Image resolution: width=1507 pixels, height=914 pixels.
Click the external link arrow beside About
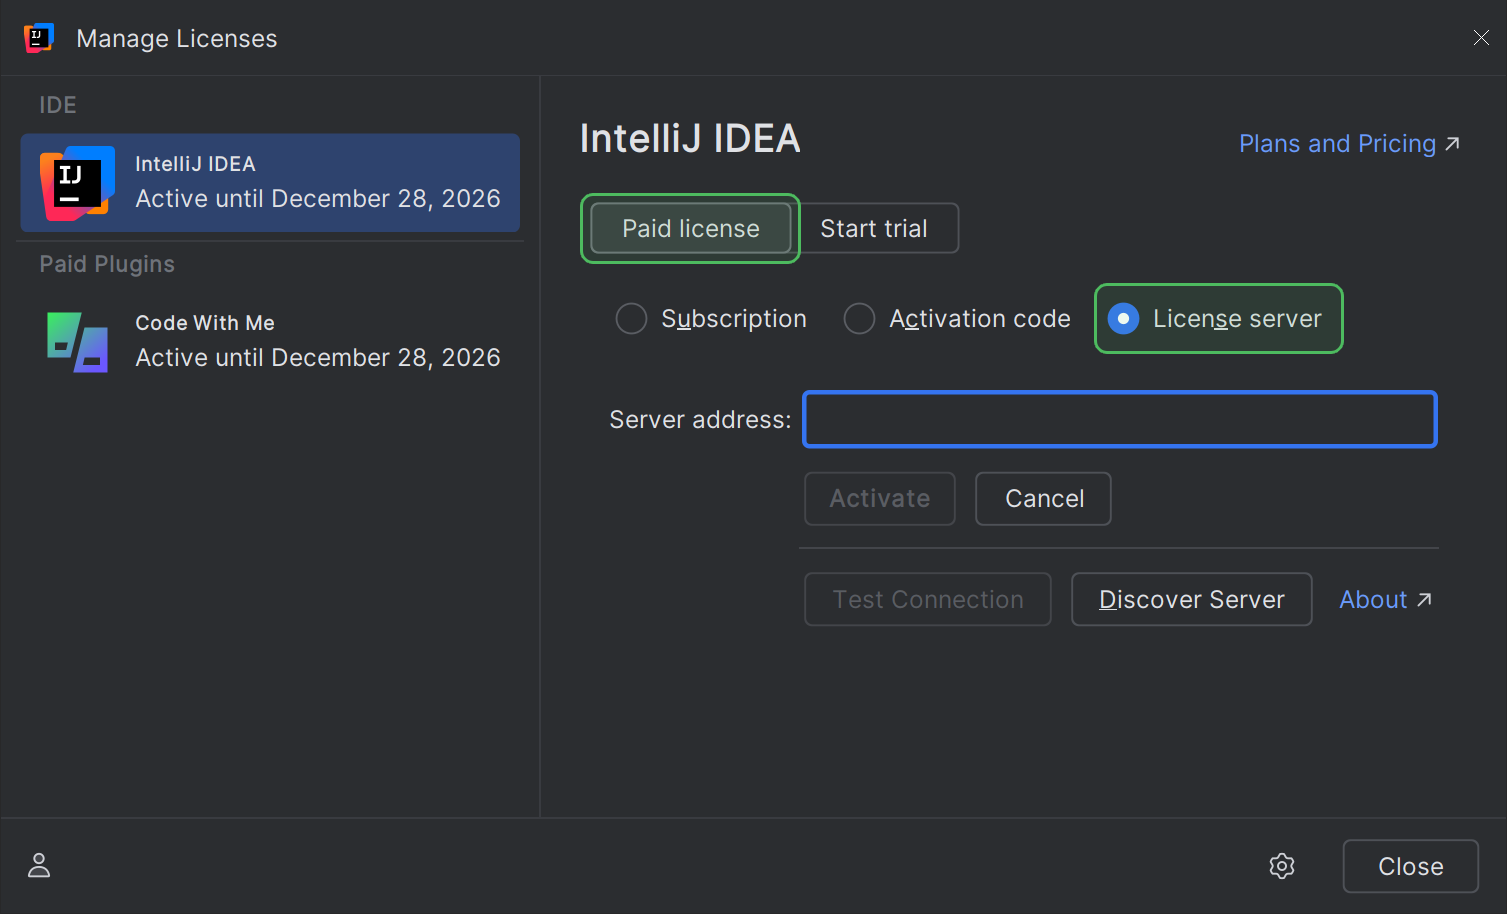[1424, 599]
